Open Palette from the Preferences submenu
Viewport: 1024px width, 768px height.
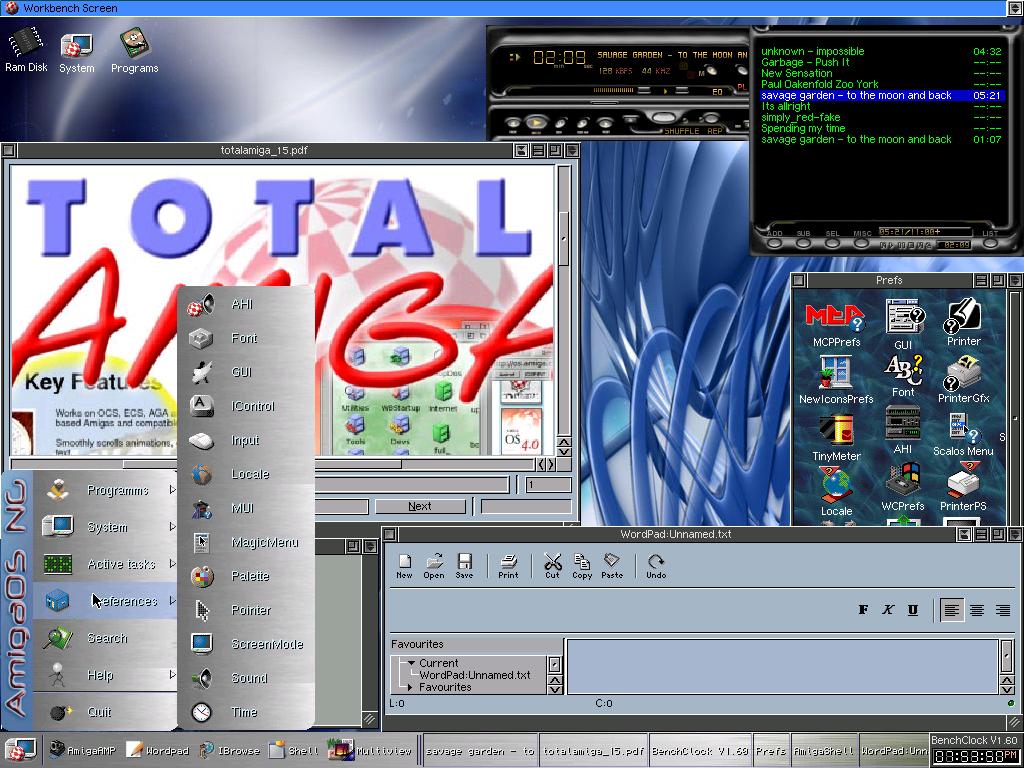tap(246, 576)
